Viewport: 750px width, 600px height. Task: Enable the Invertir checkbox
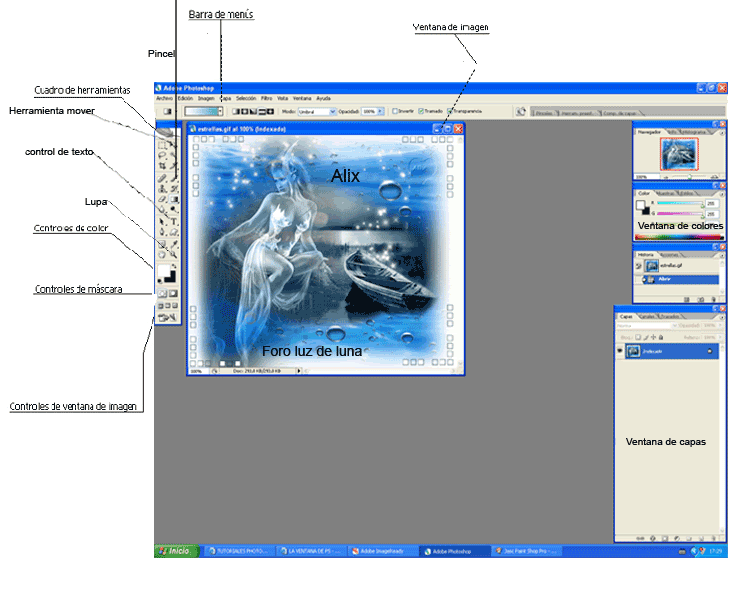point(395,111)
